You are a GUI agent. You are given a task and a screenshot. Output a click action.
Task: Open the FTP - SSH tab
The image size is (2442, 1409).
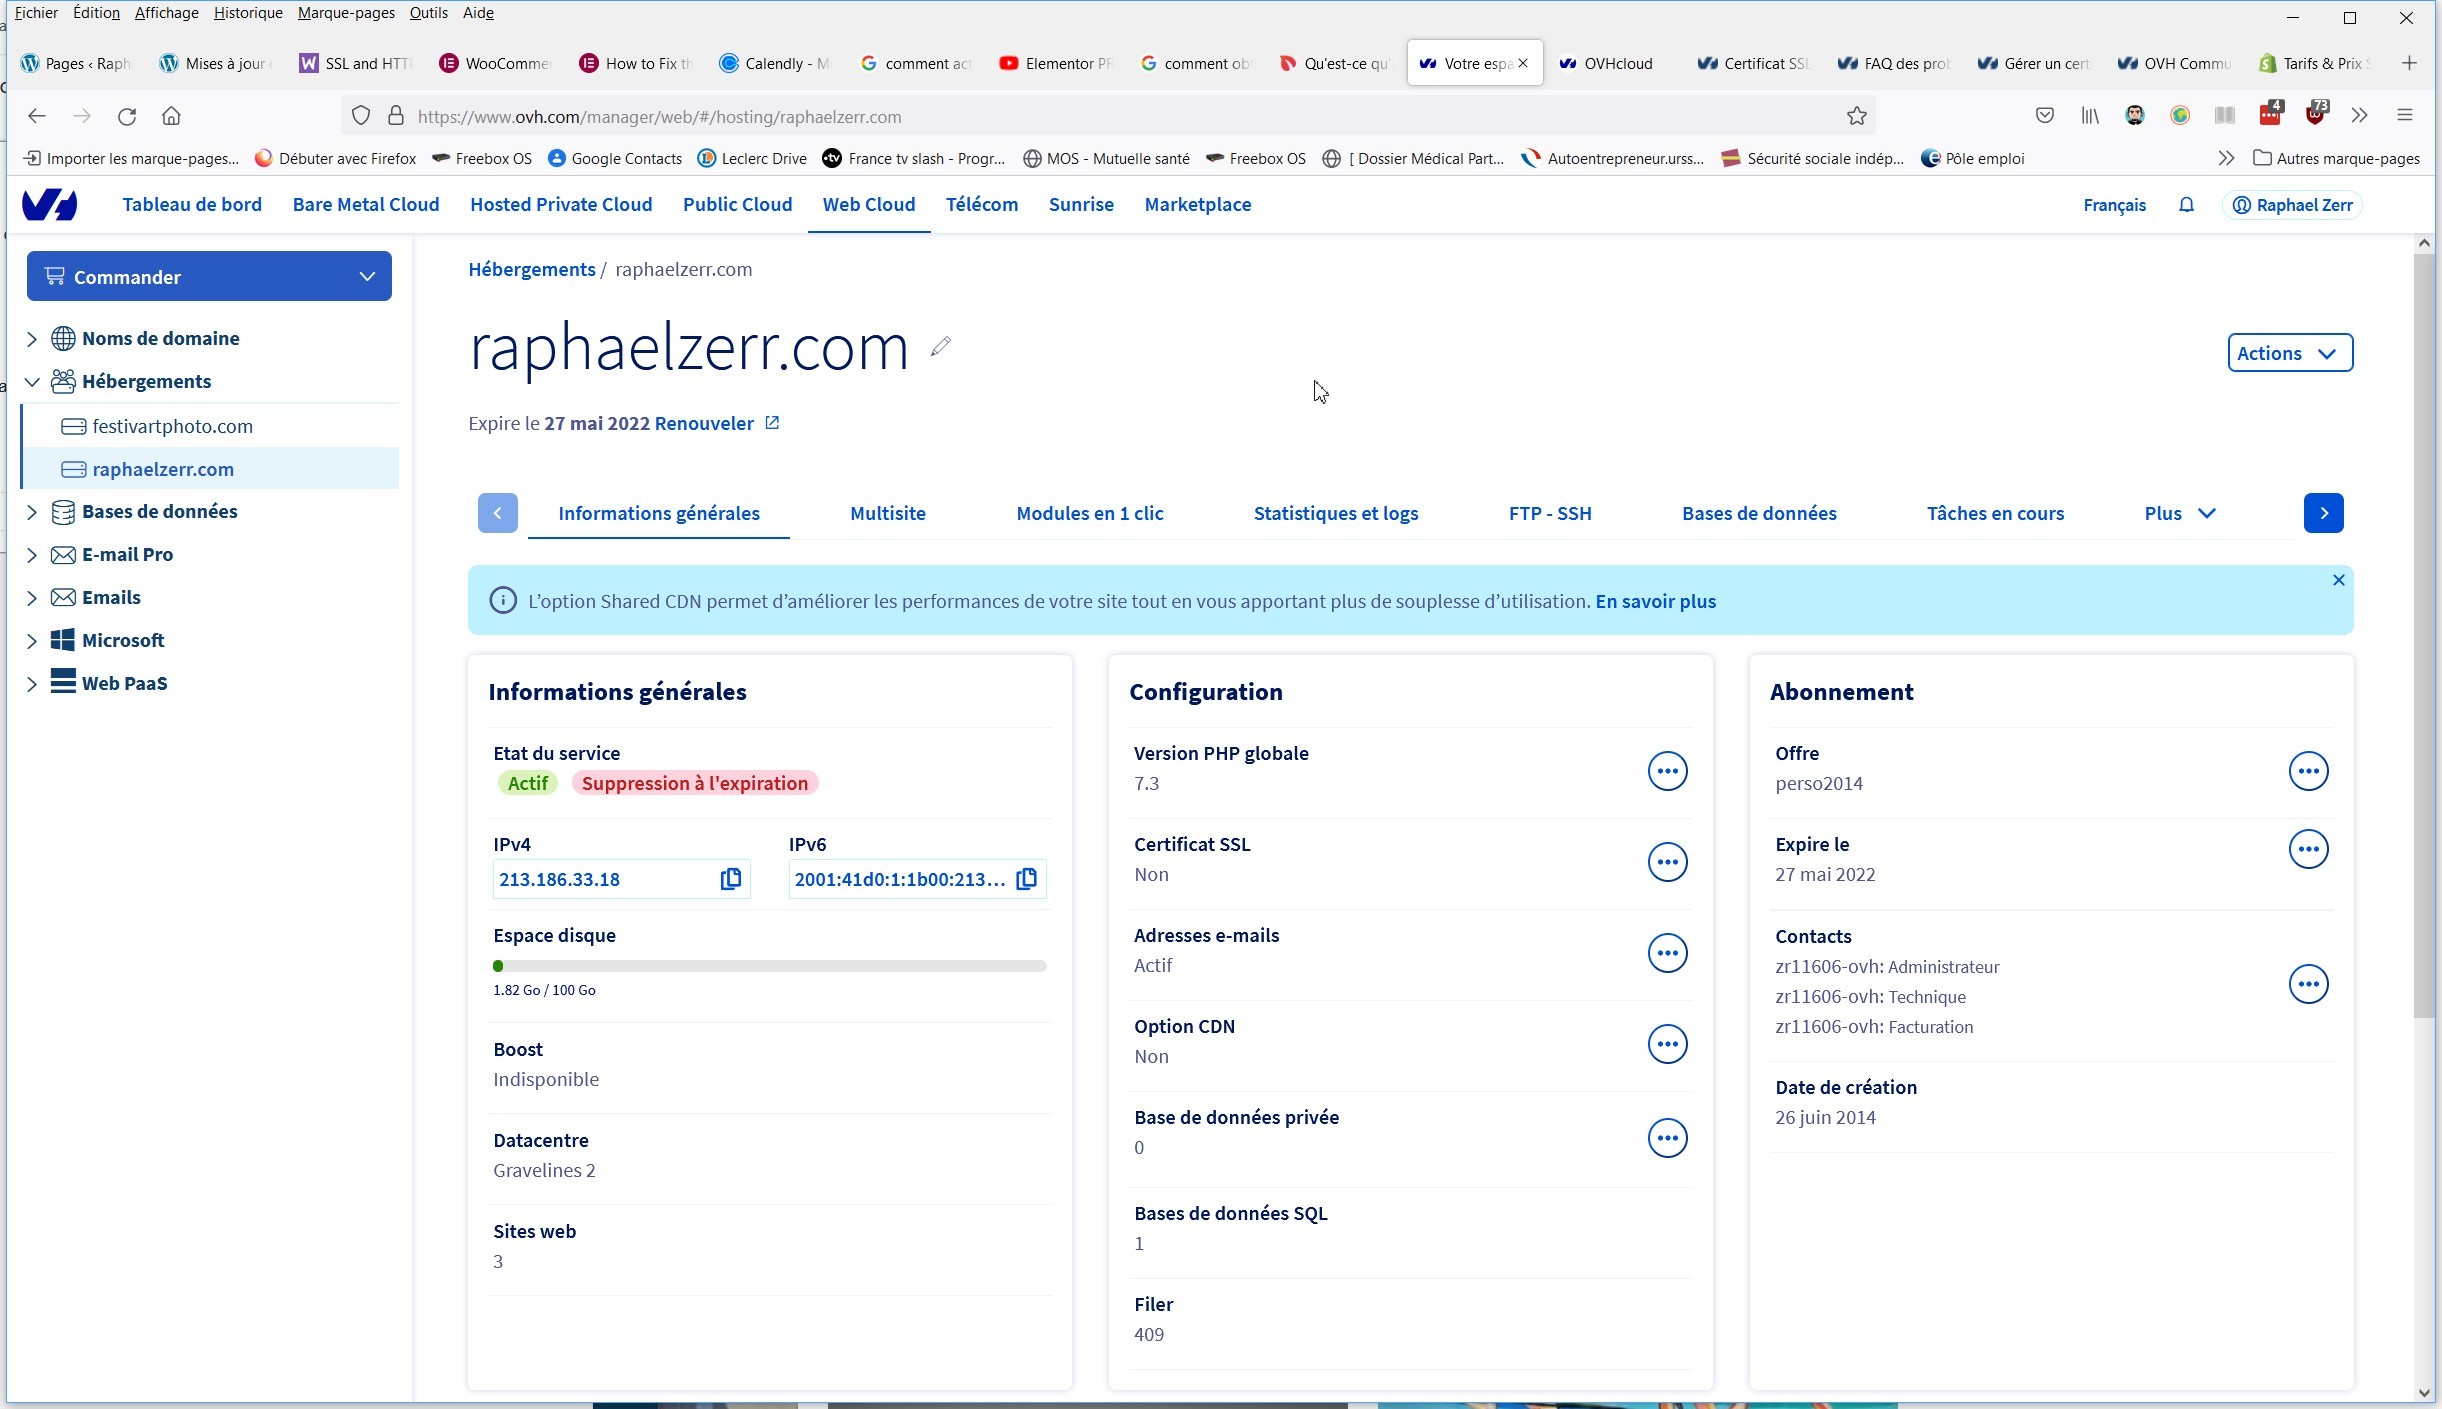point(1549,513)
